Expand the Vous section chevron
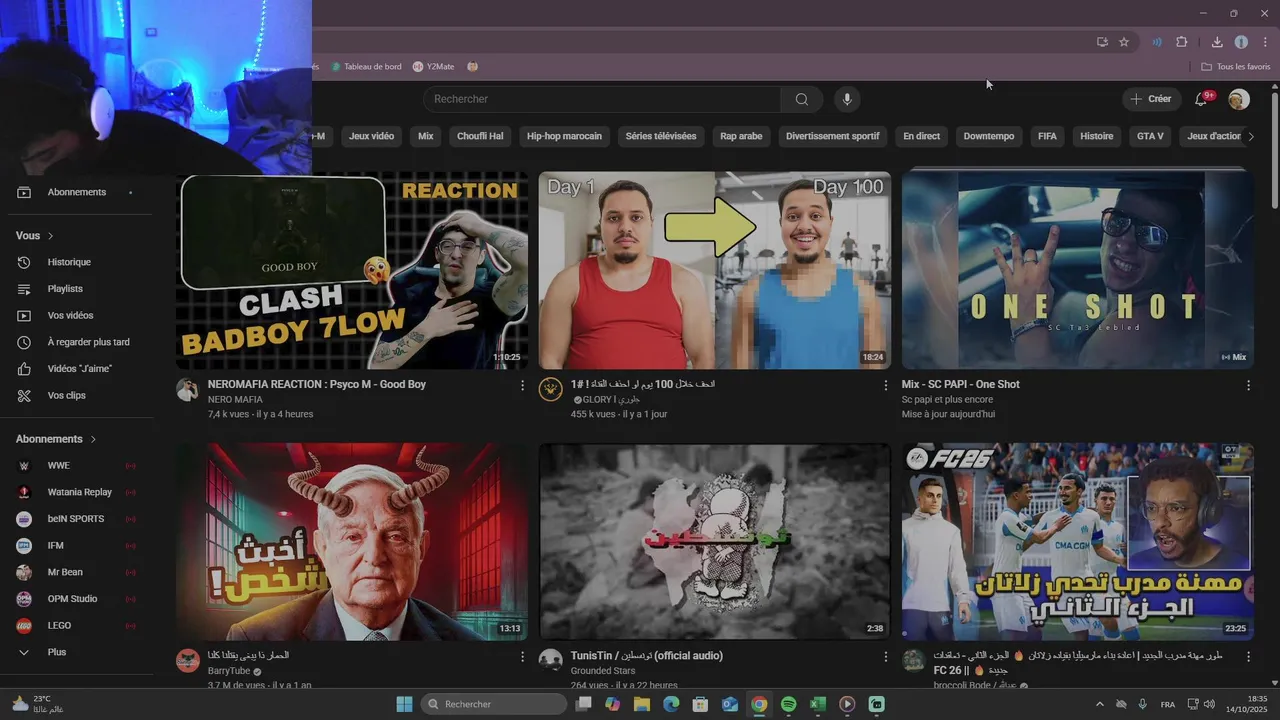The width and height of the screenshot is (1280, 720). pos(50,236)
